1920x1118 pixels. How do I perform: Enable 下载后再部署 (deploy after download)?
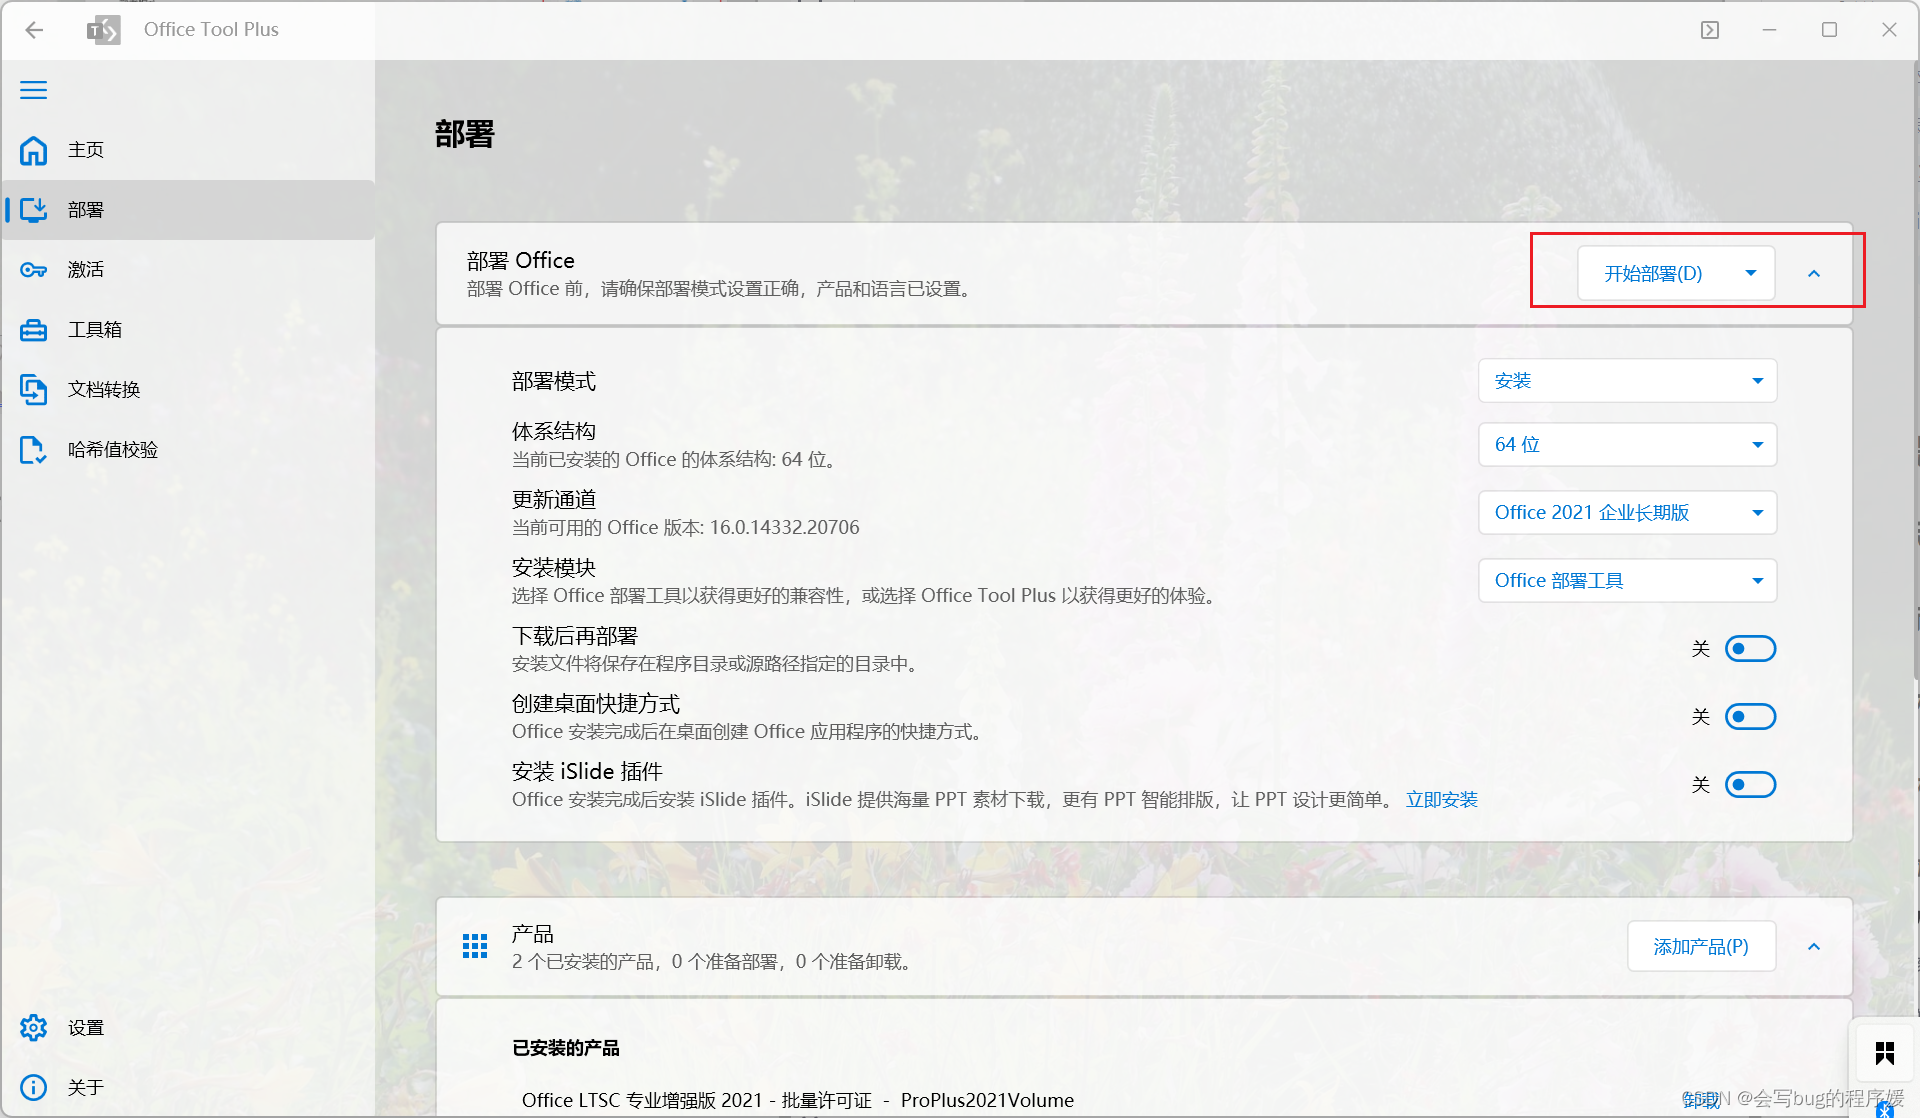pos(1750,648)
